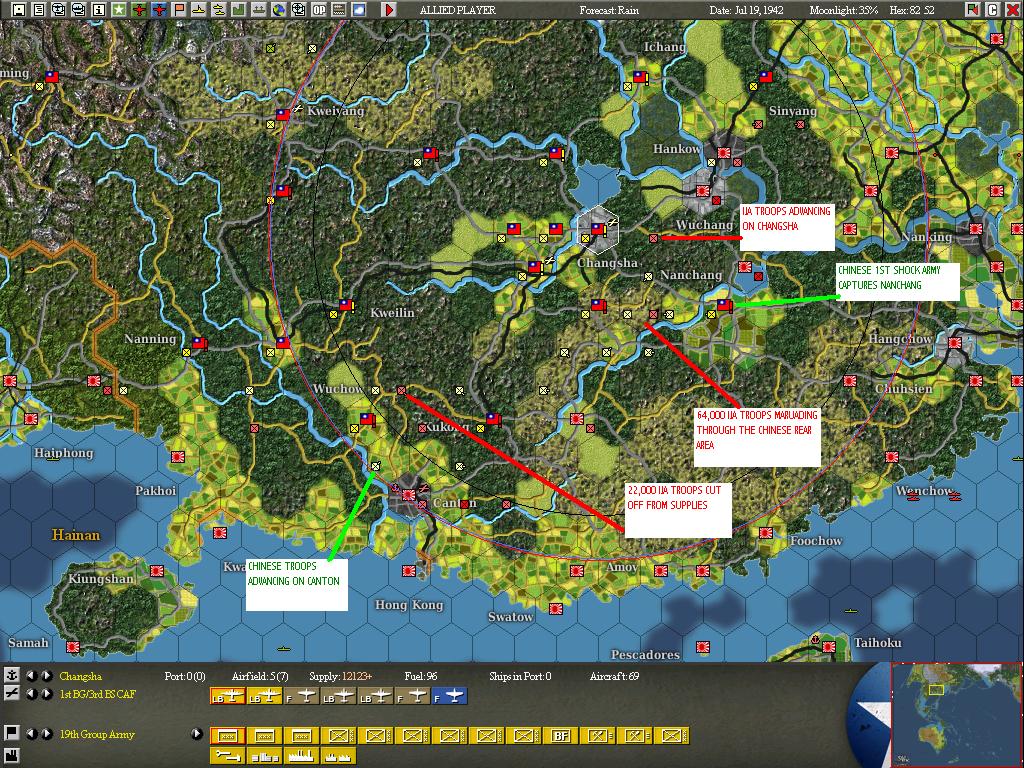Click the red plane on blue background icon
The width and height of the screenshot is (1024, 768).
click(x=159, y=10)
